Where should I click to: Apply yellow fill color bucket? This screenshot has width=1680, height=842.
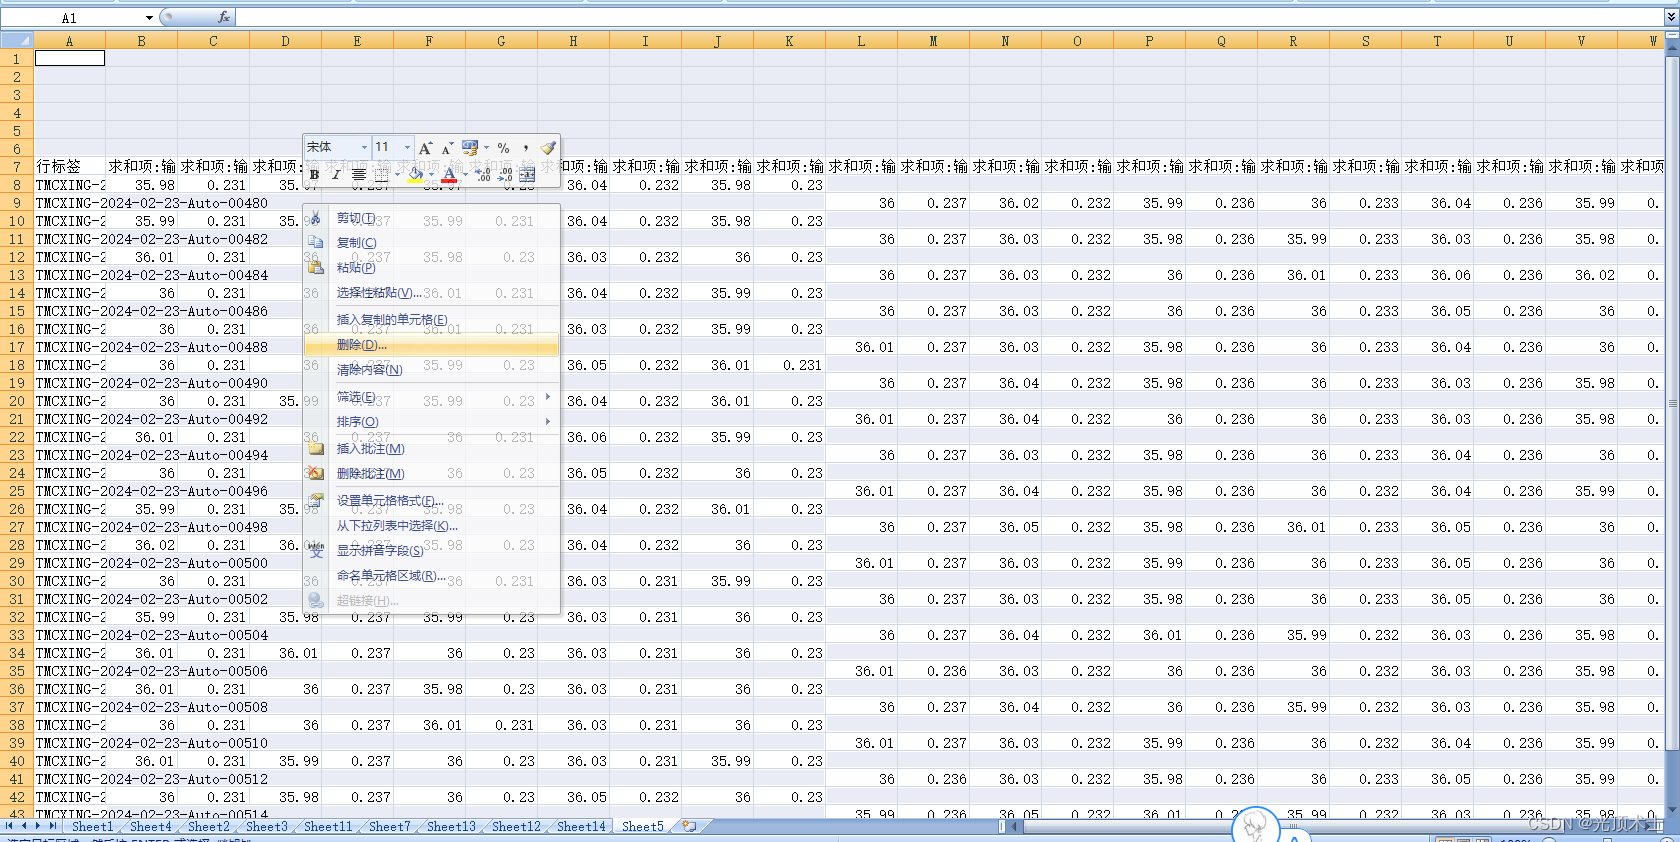click(x=415, y=174)
